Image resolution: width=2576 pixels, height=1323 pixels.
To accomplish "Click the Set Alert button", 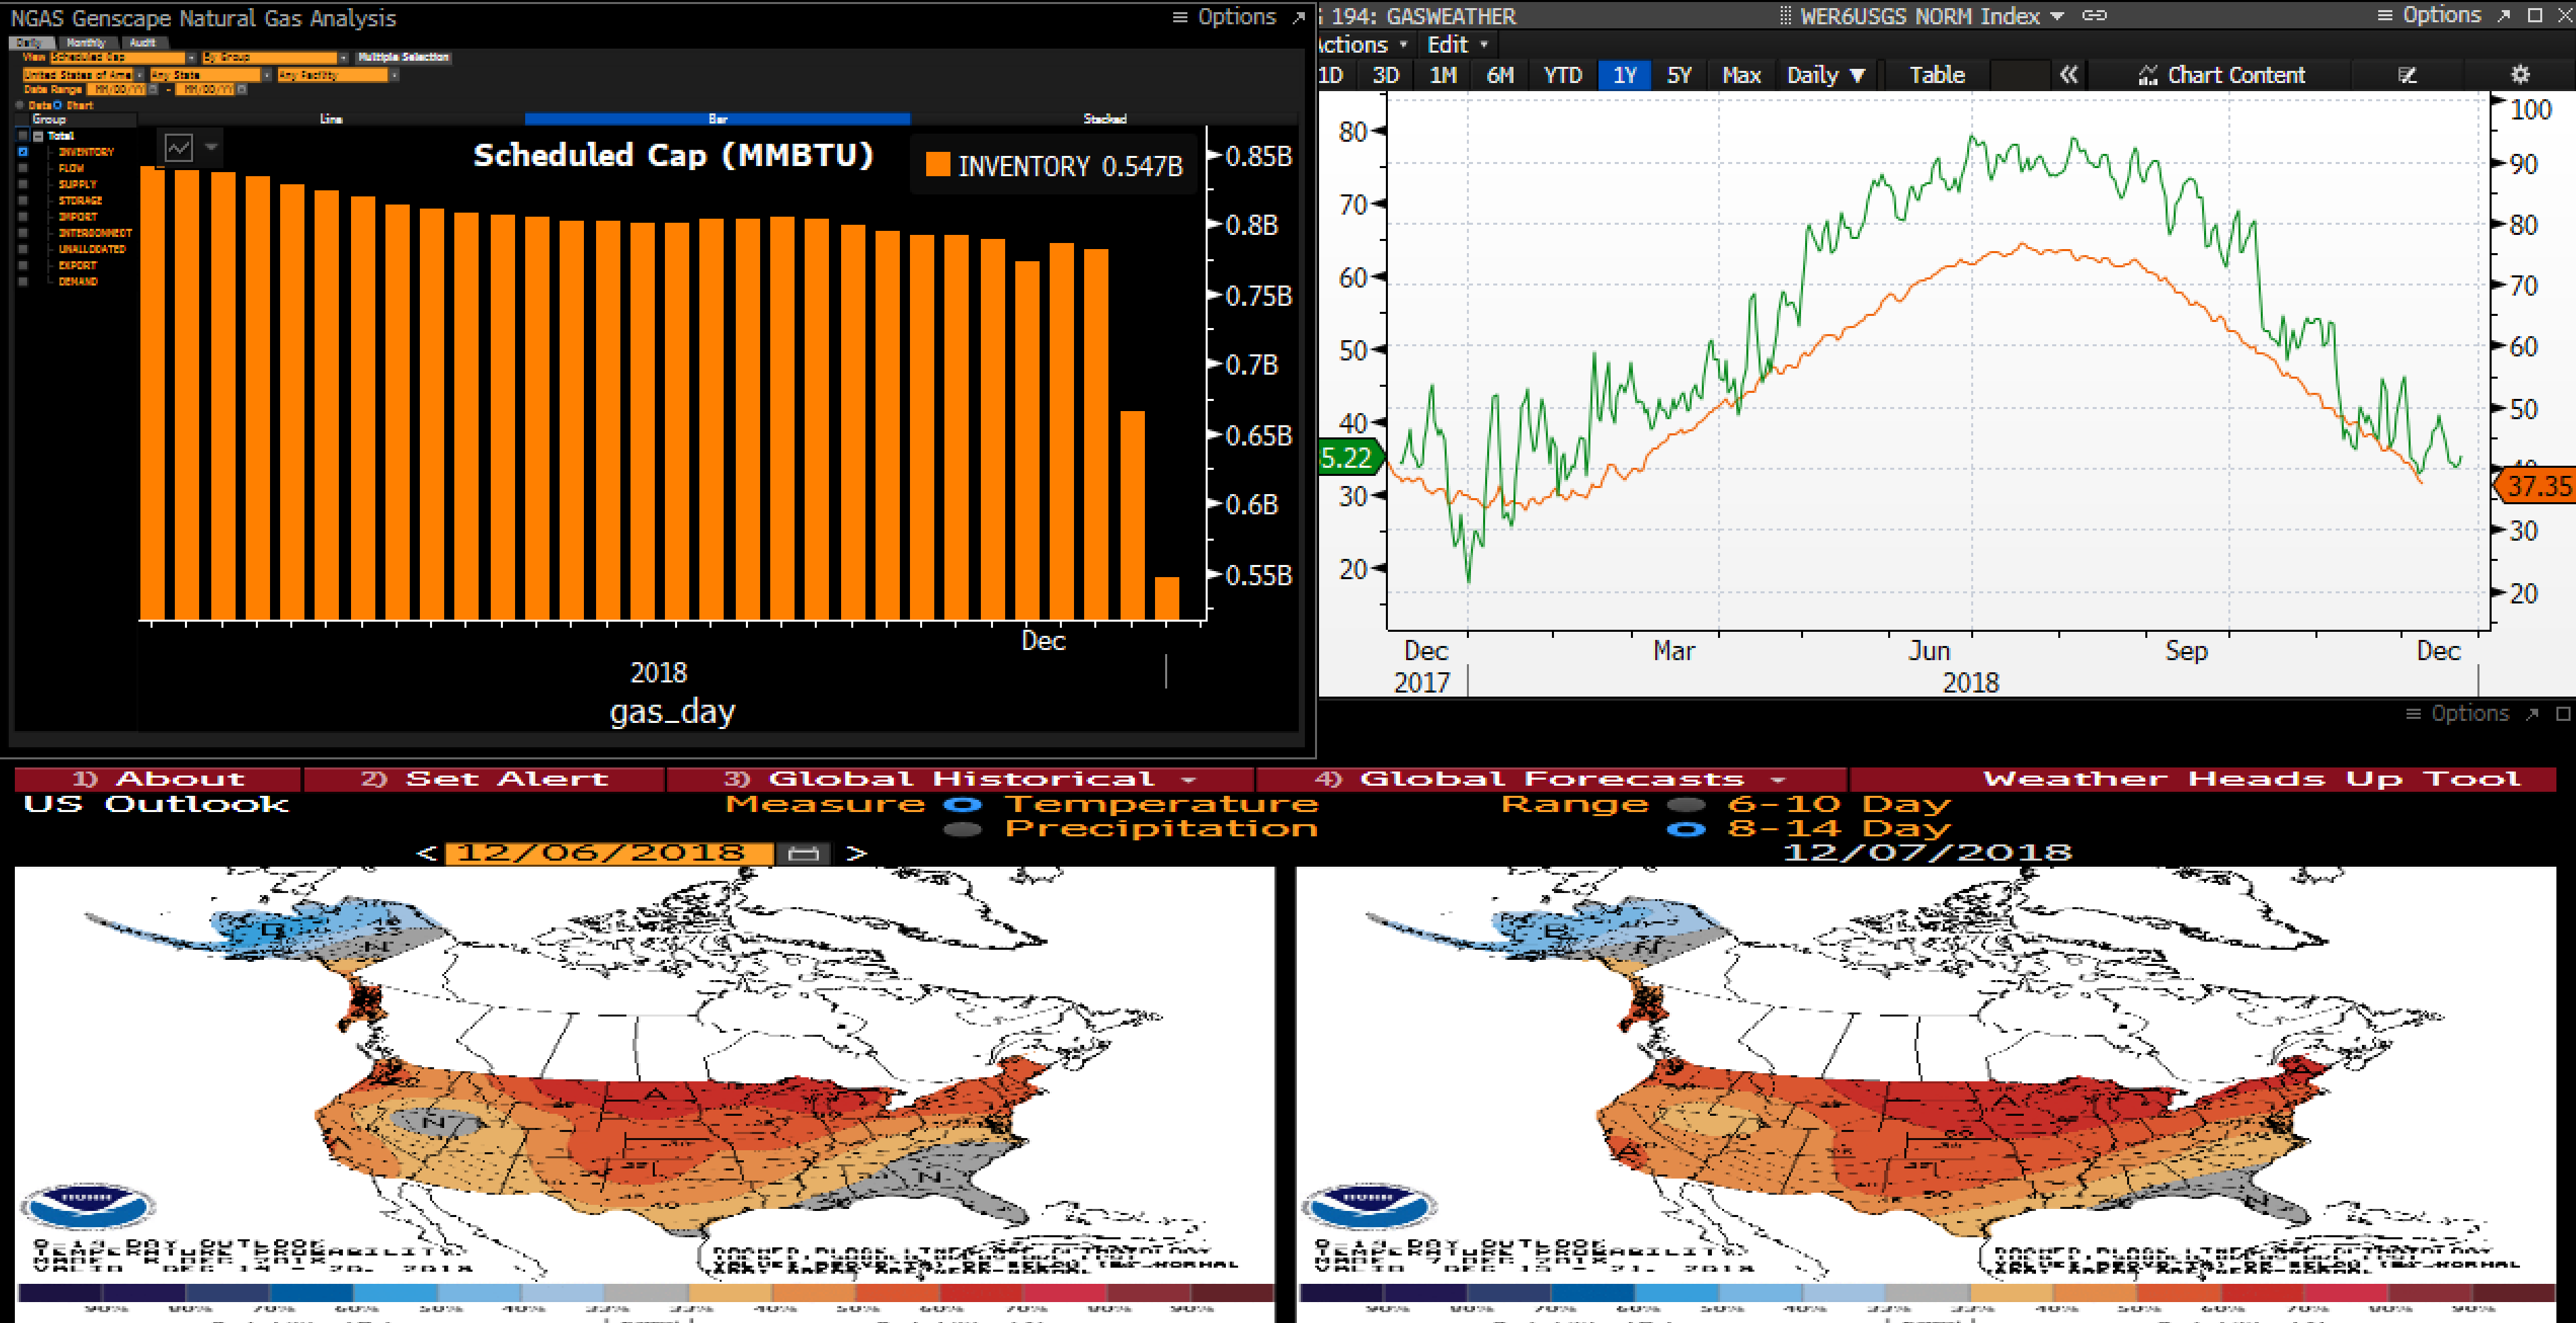I will (485, 779).
